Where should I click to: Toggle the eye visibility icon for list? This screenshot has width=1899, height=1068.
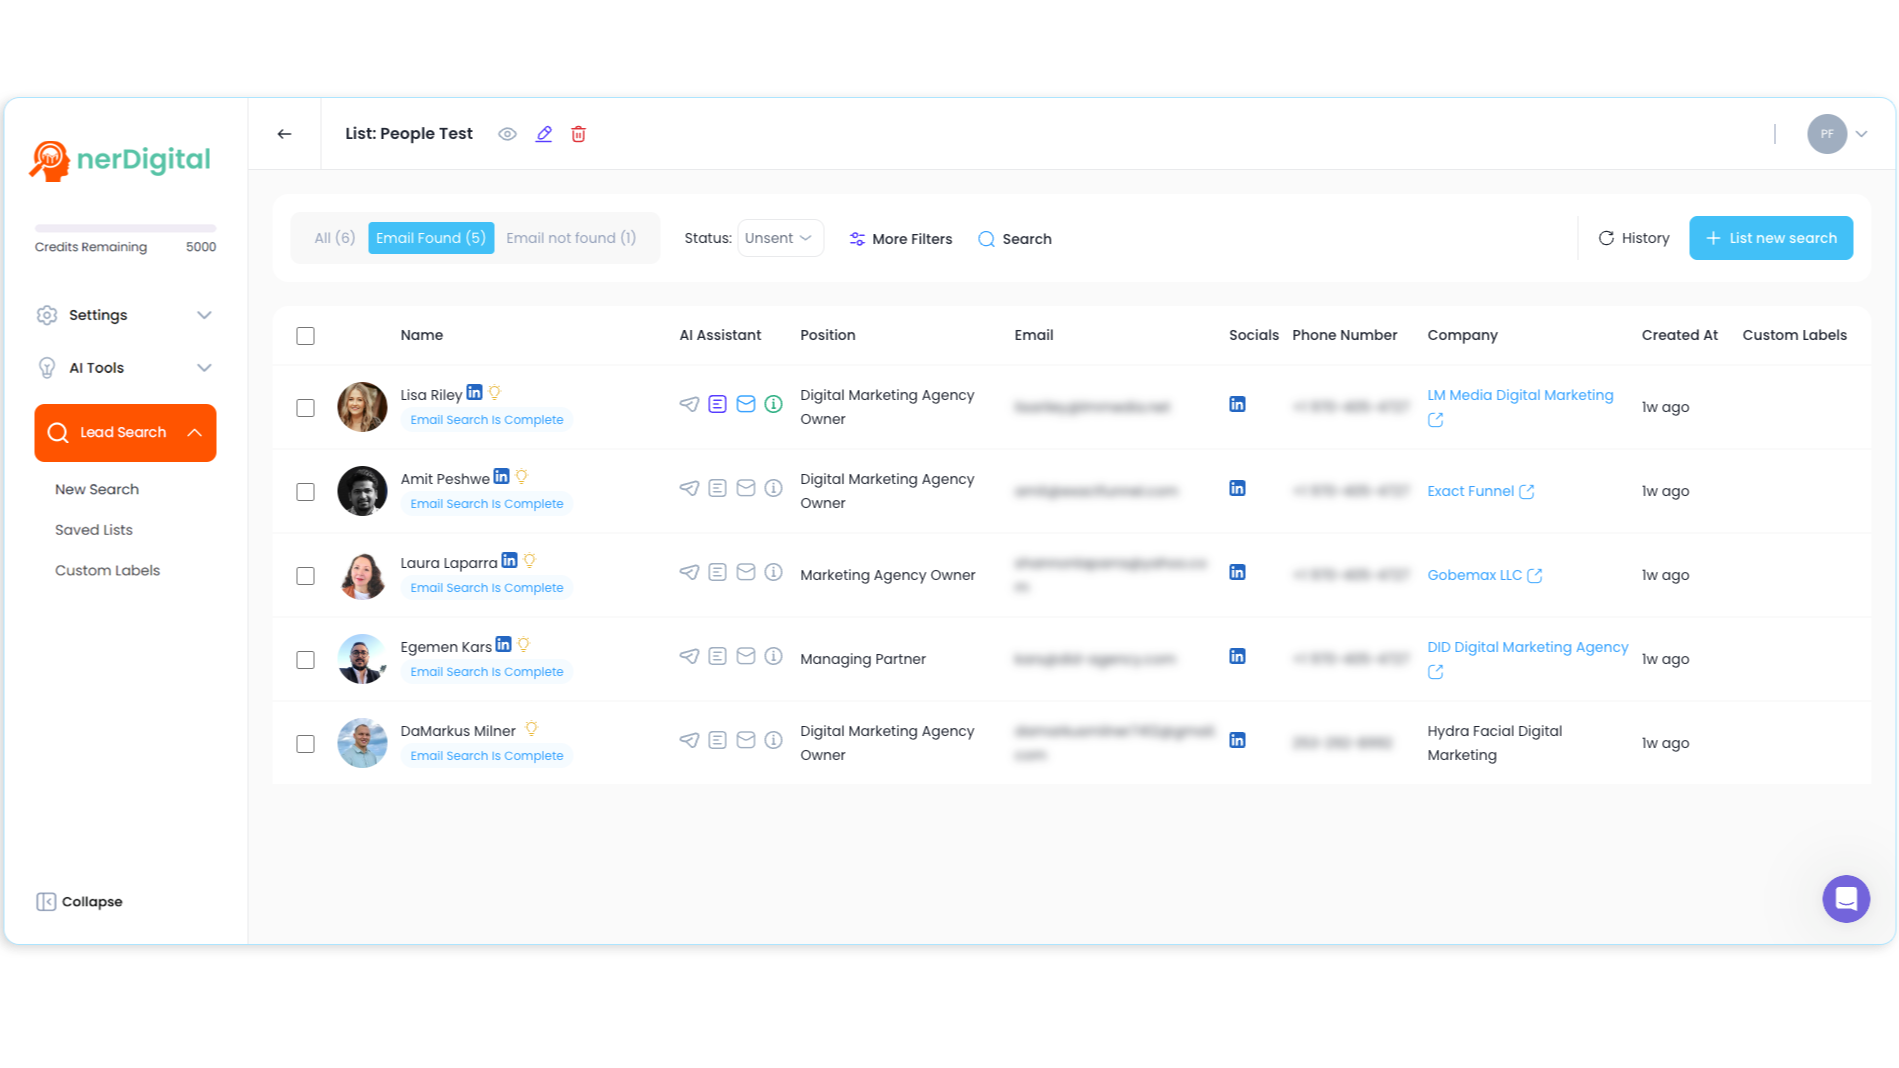(507, 134)
